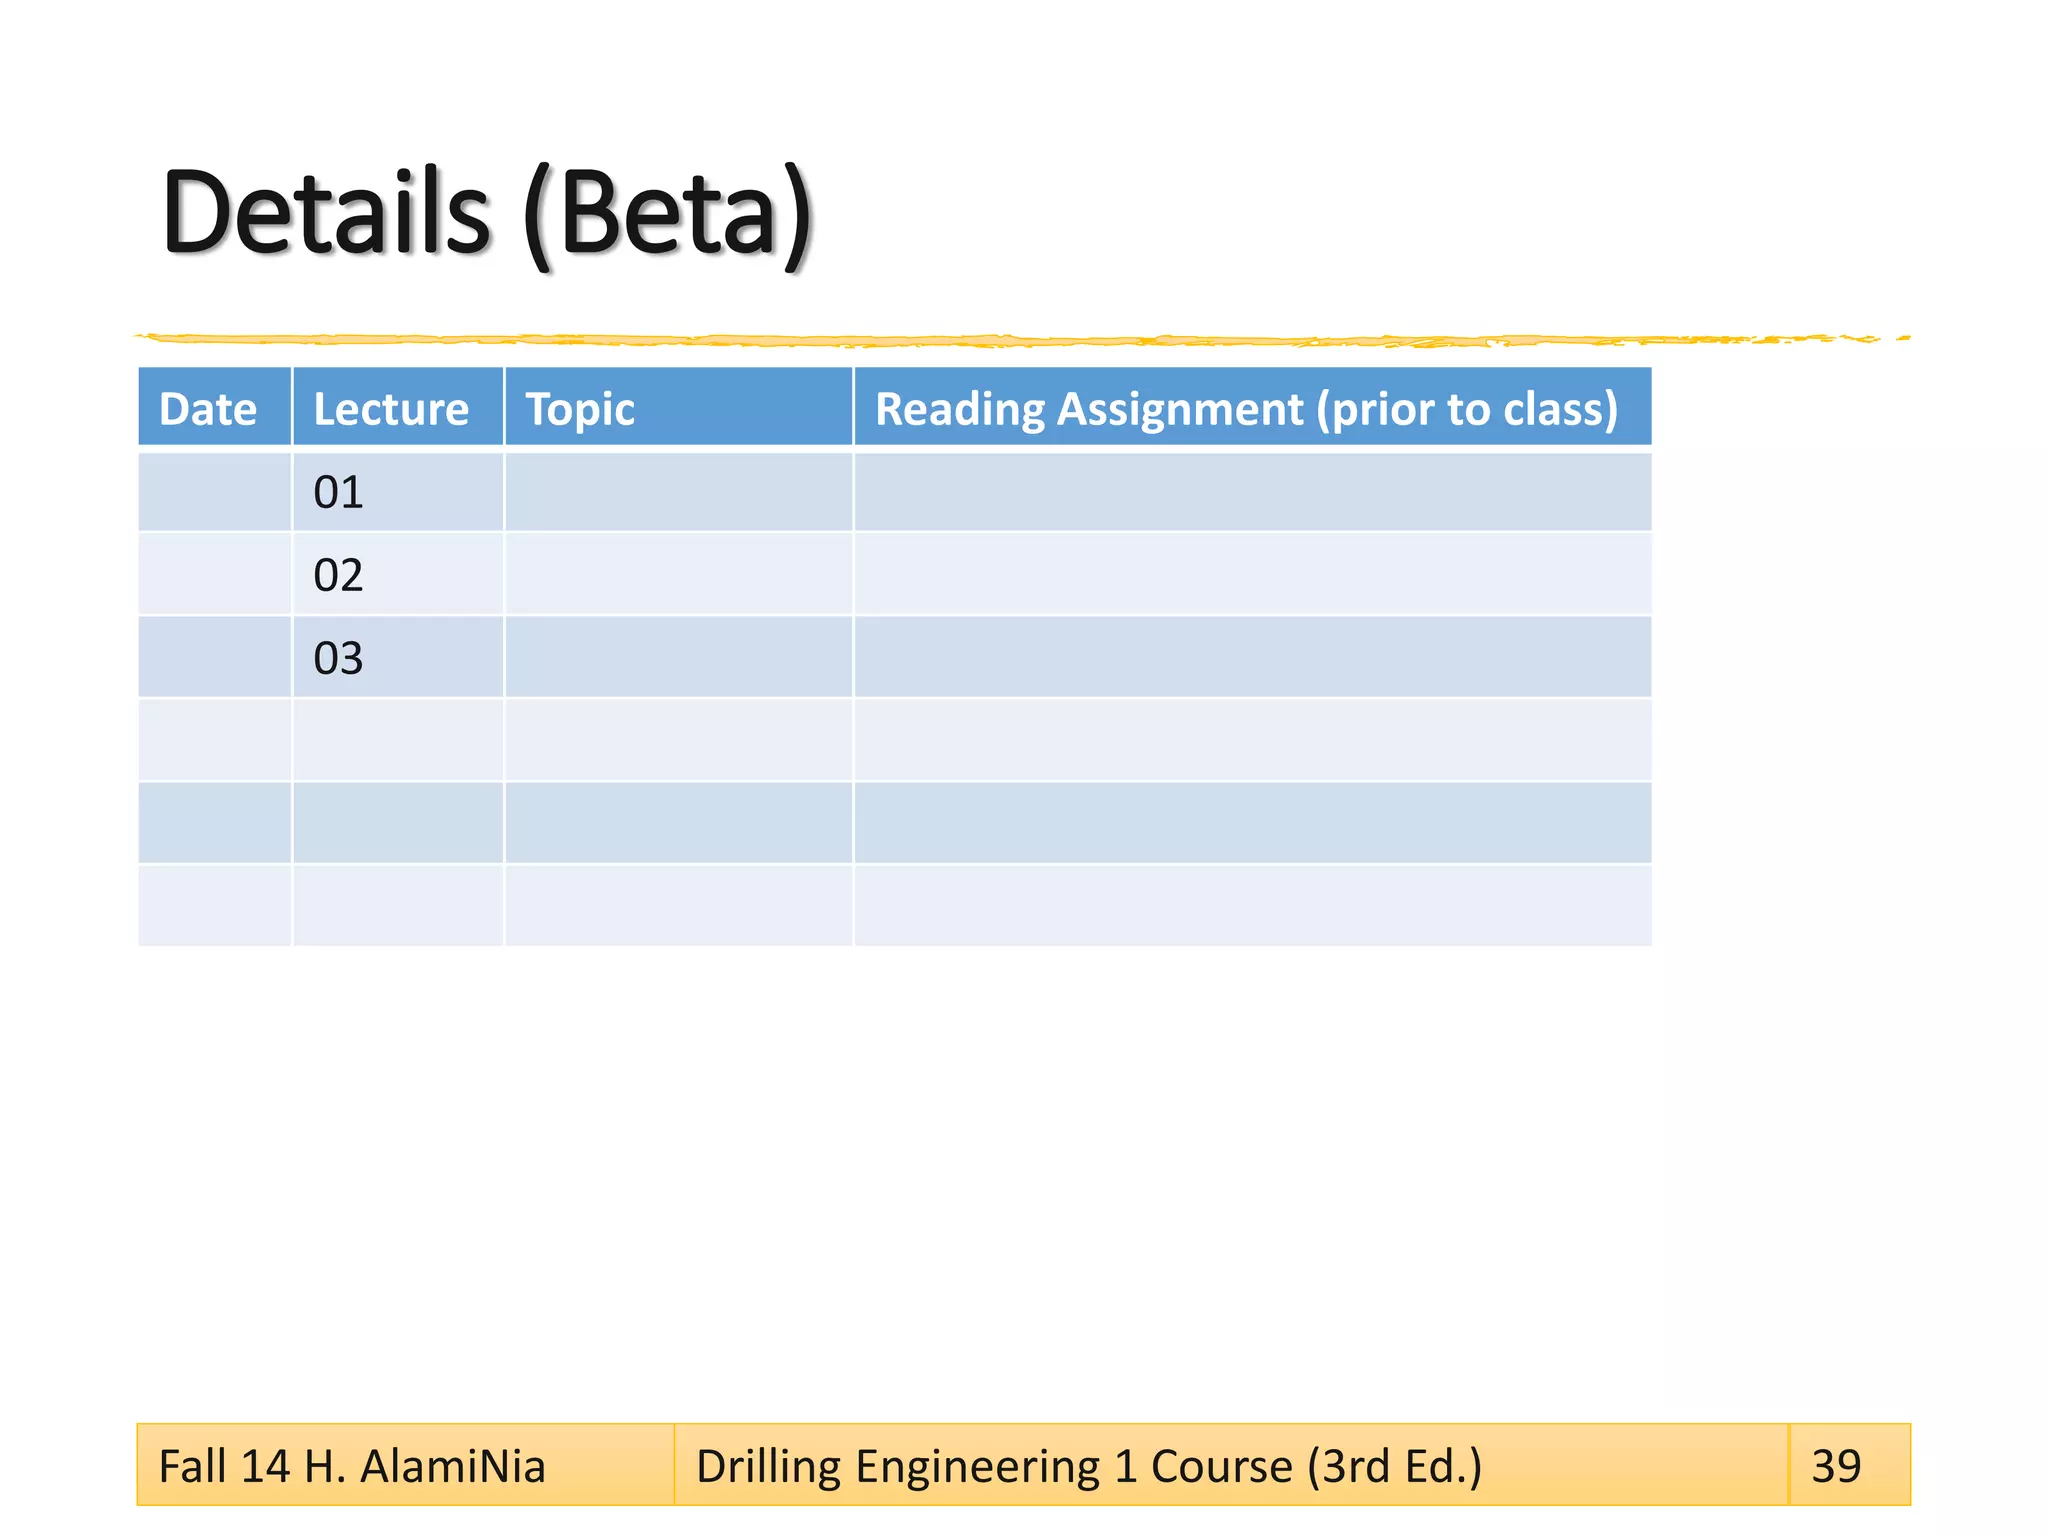Click the footer text 'Fall 14 H. AlamiNia'
The height and width of the screenshot is (1536, 2048).
[352, 1466]
